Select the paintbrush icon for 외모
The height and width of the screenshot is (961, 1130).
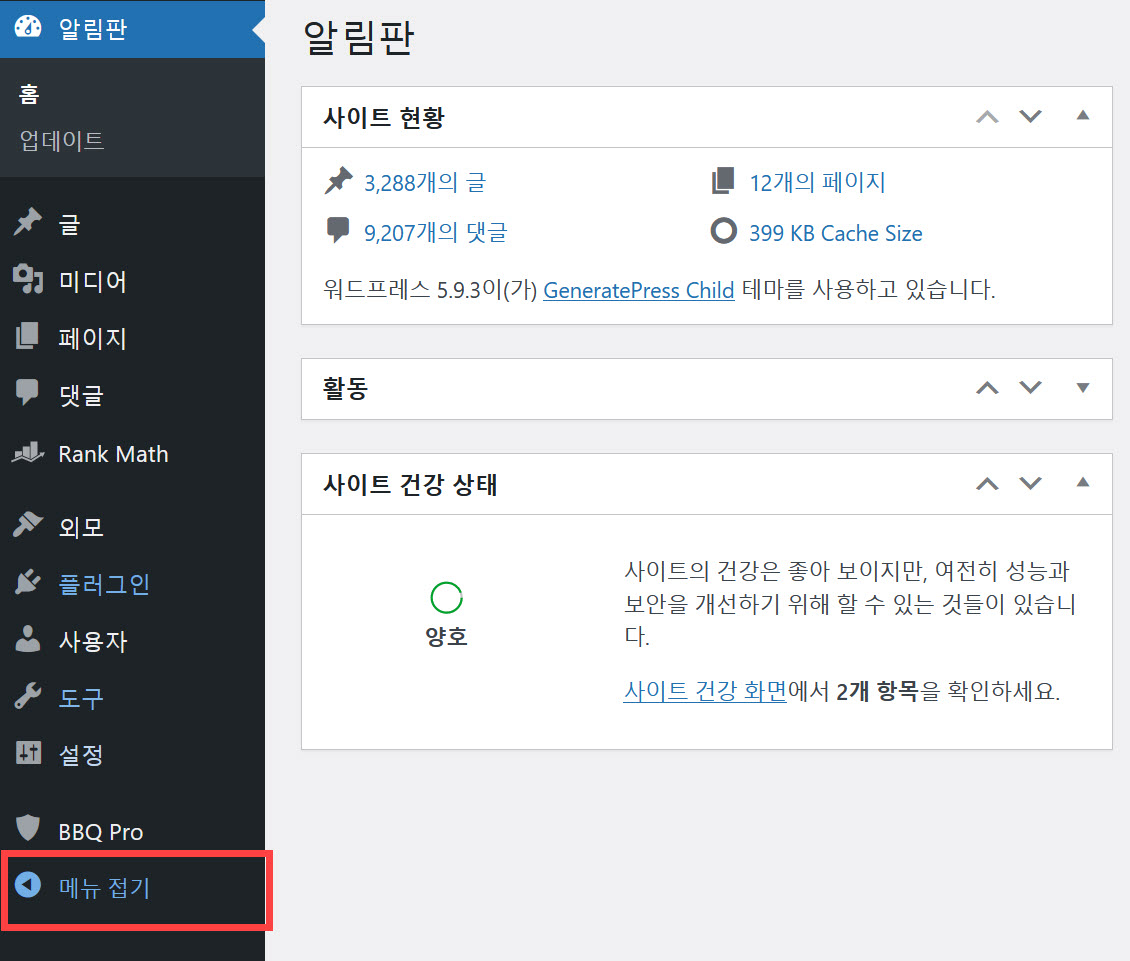point(28,525)
